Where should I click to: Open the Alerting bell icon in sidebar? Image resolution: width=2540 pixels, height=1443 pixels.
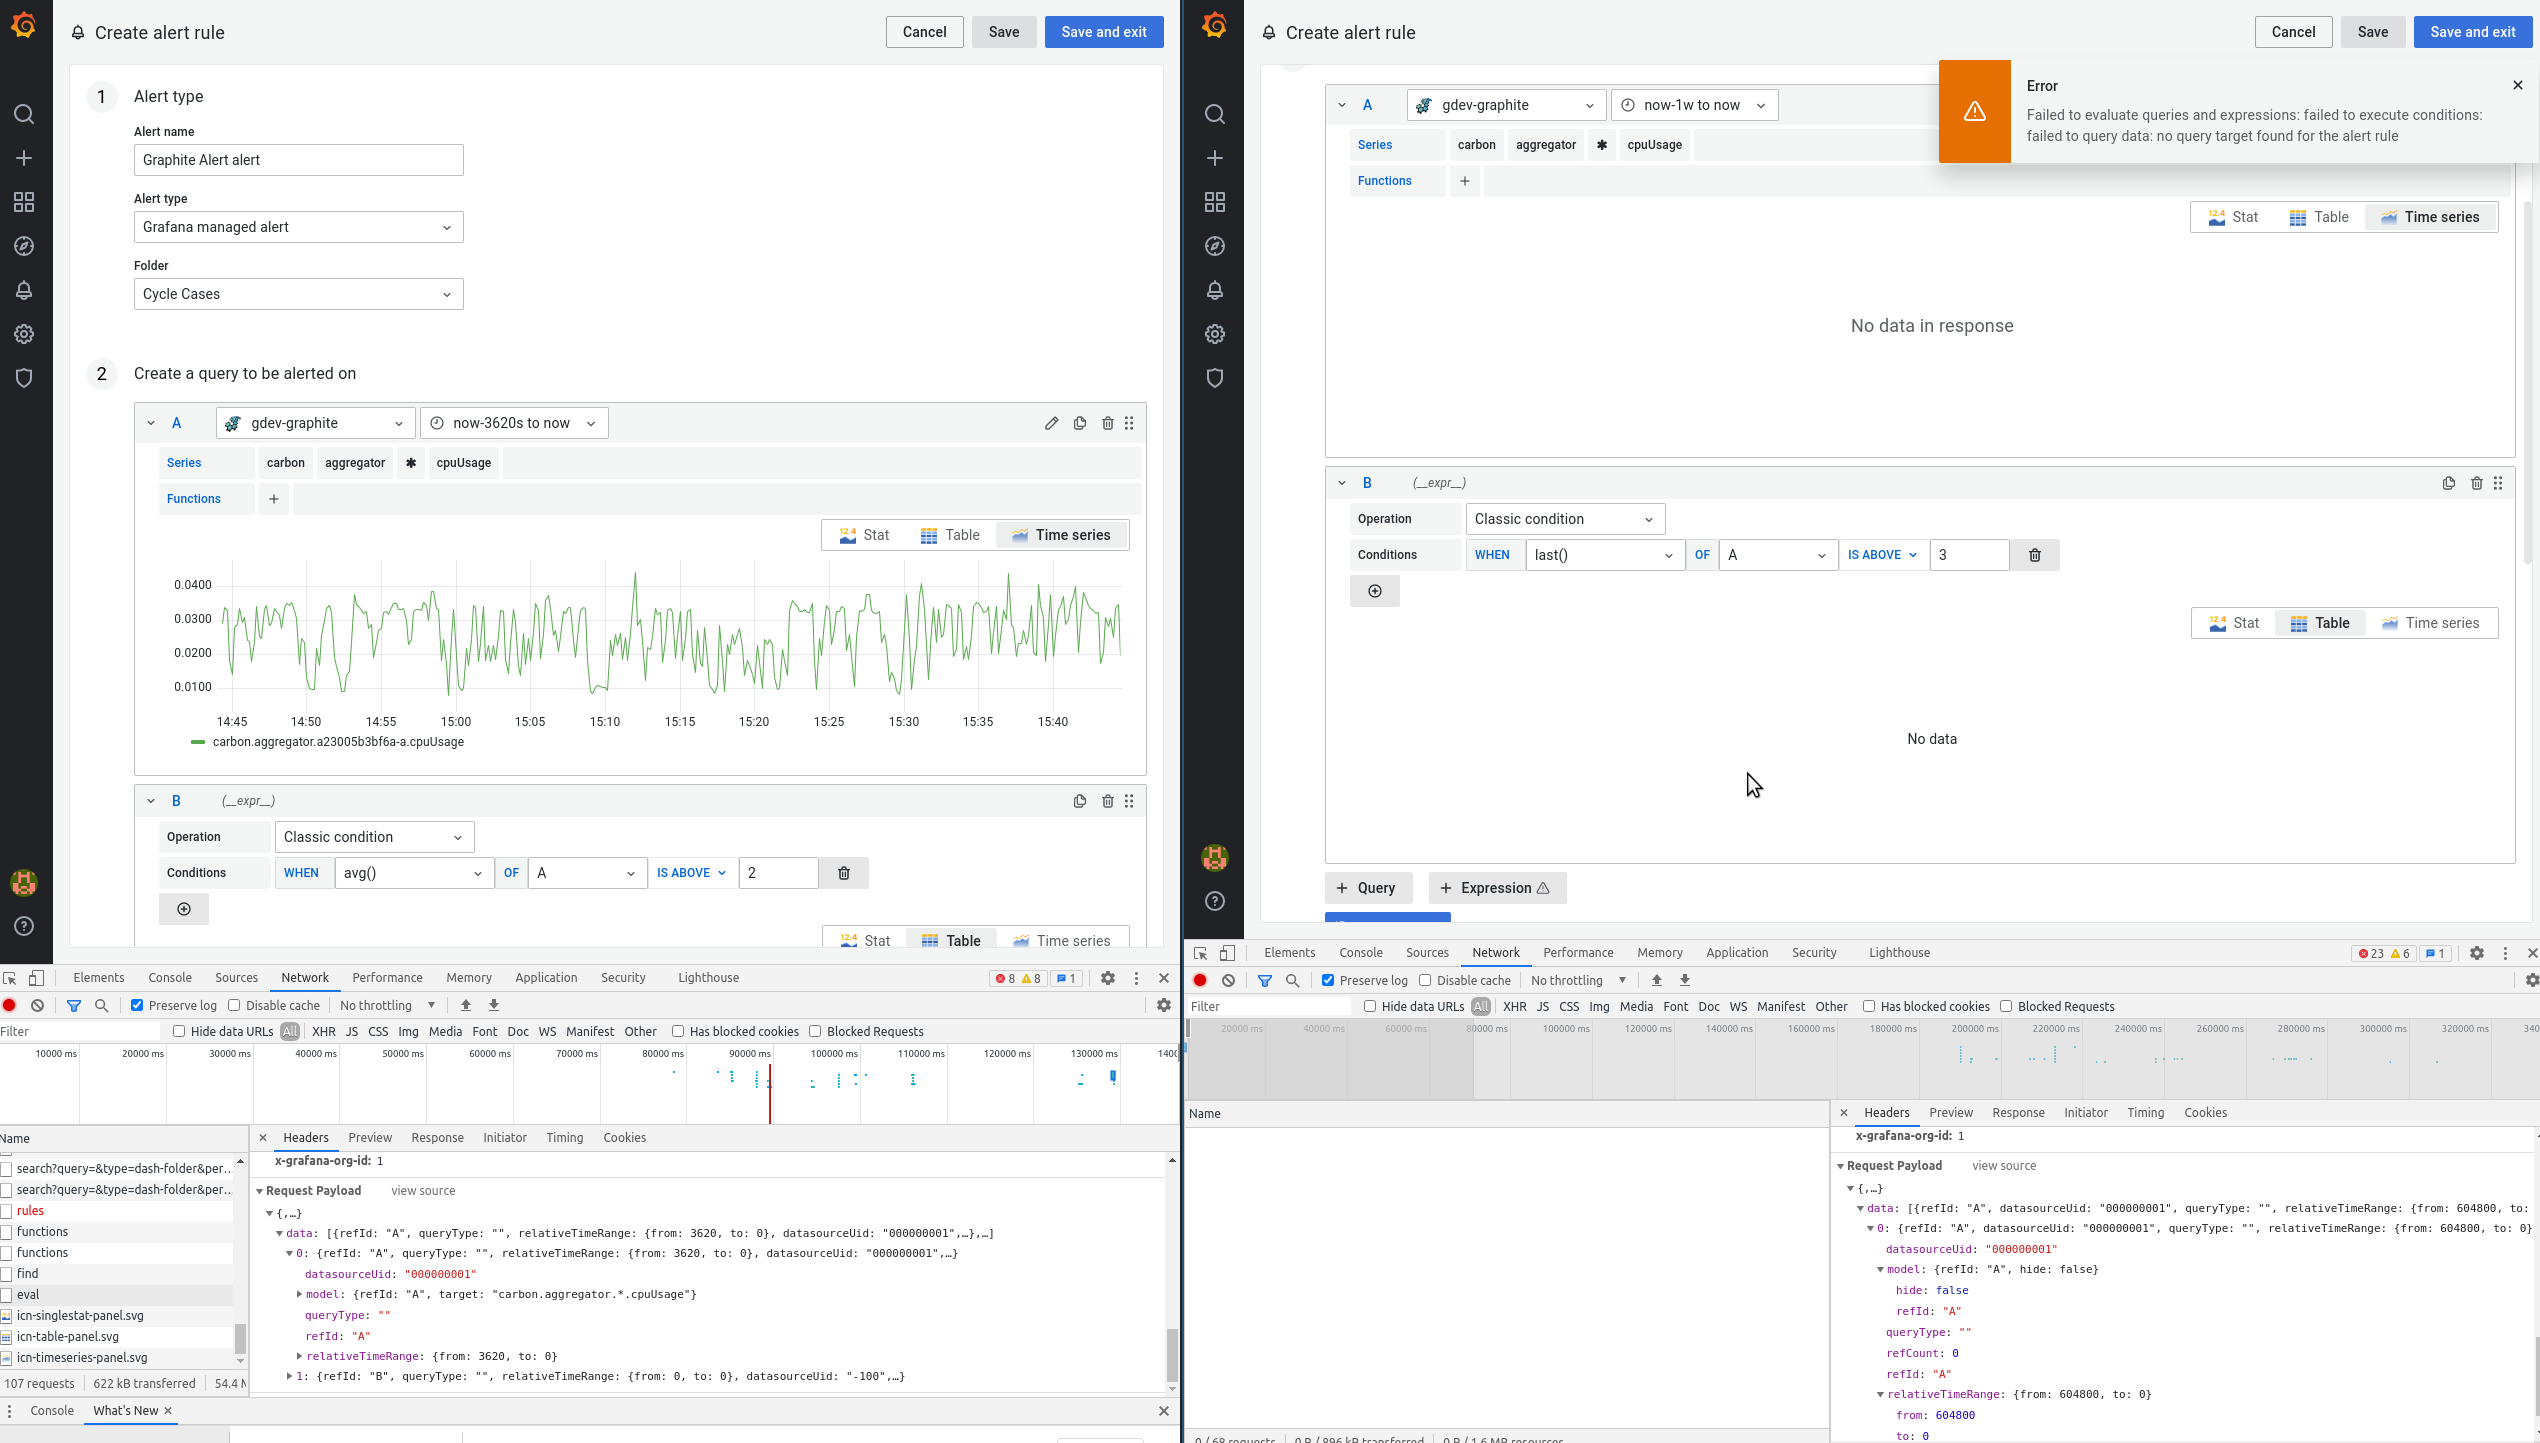[24, 290]
